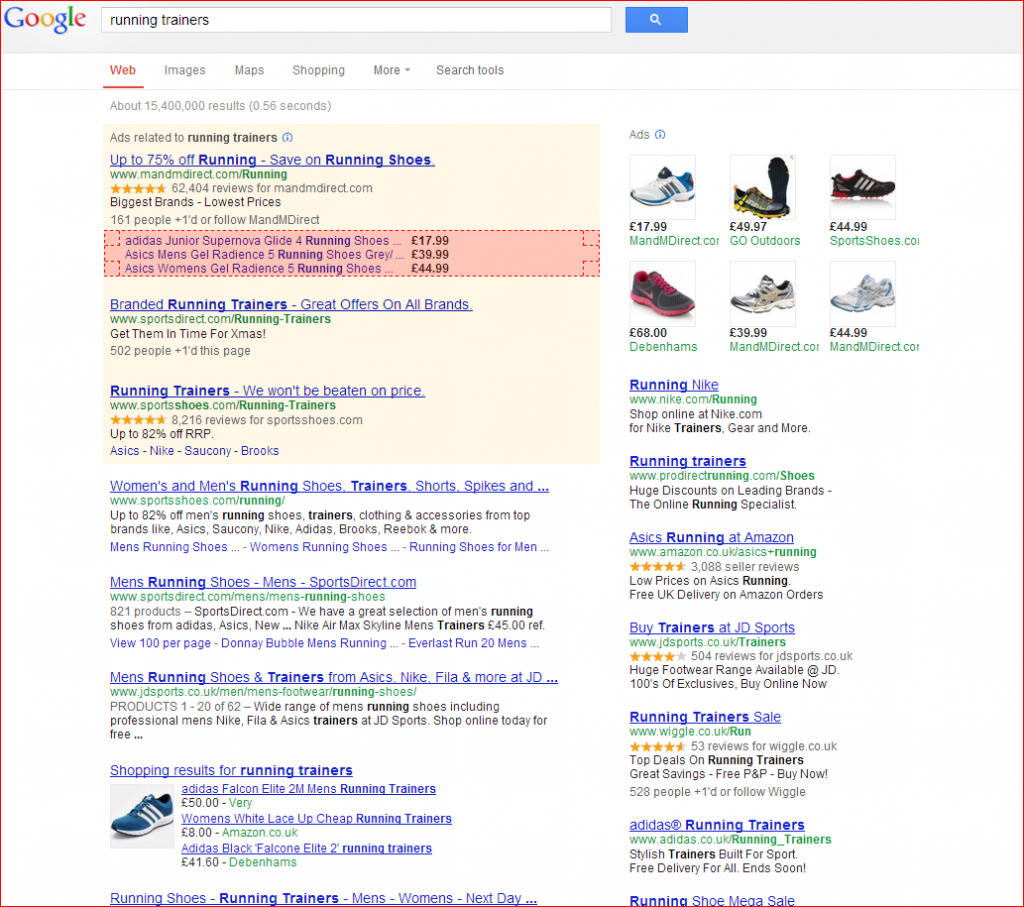Open the Maps tab

[x=249, y=70]
